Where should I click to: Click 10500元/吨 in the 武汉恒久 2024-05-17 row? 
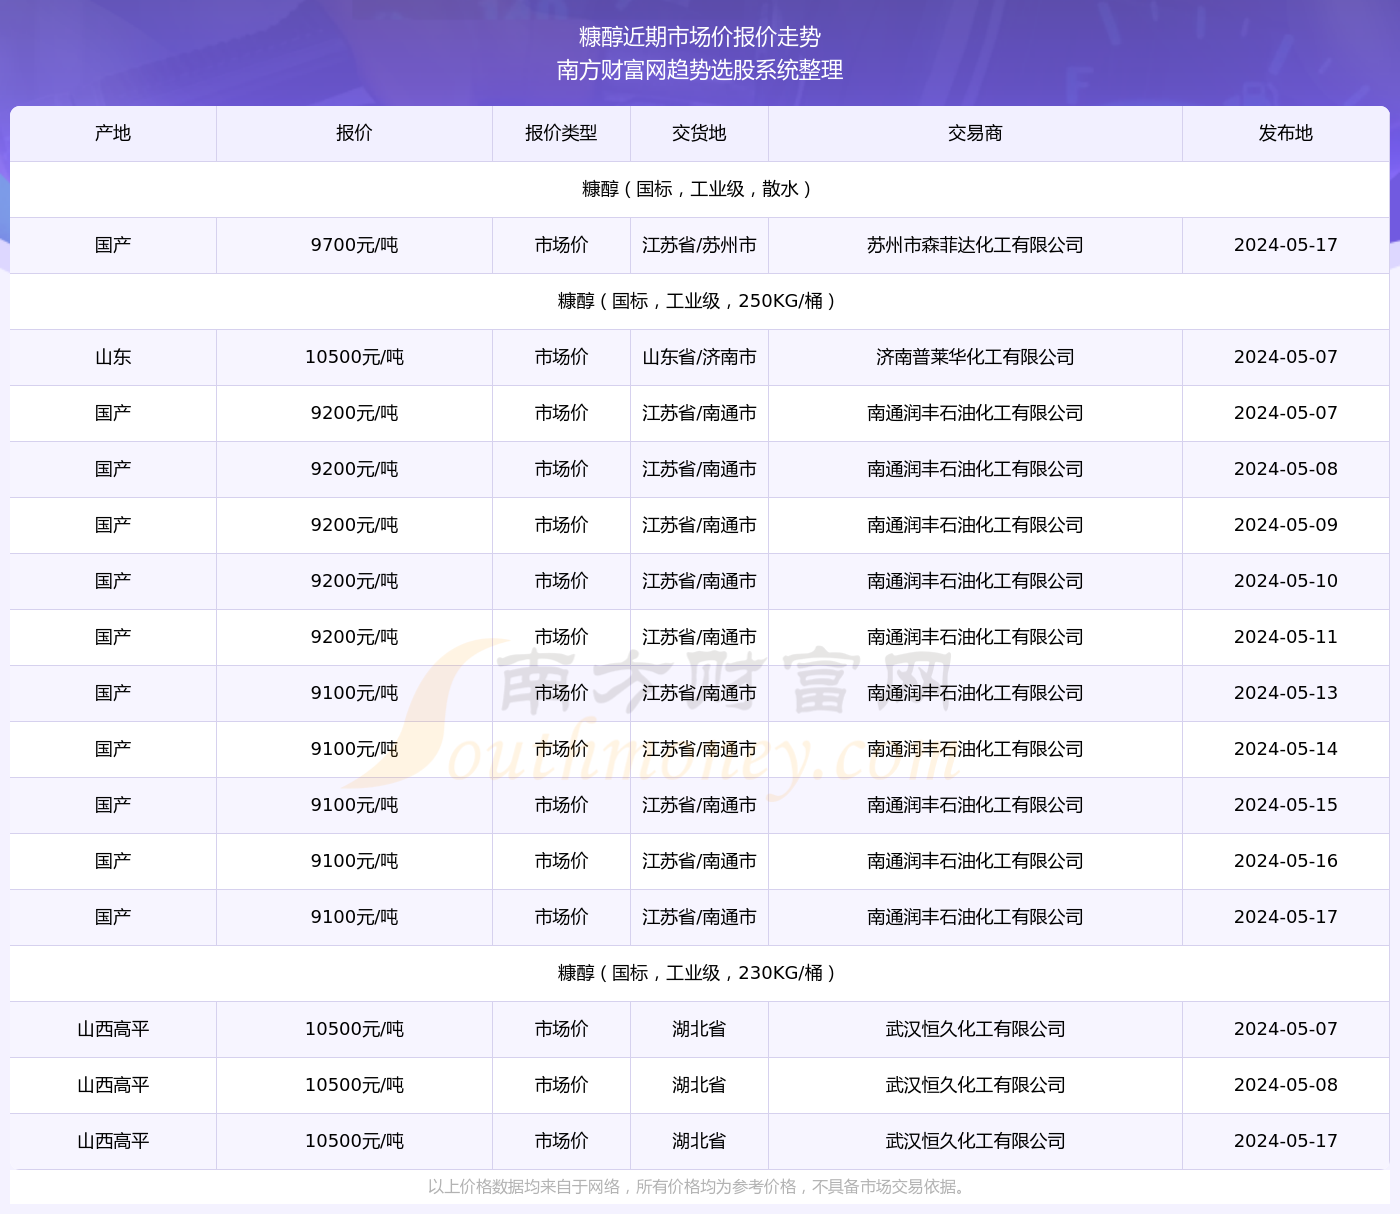pos(354,1141)
